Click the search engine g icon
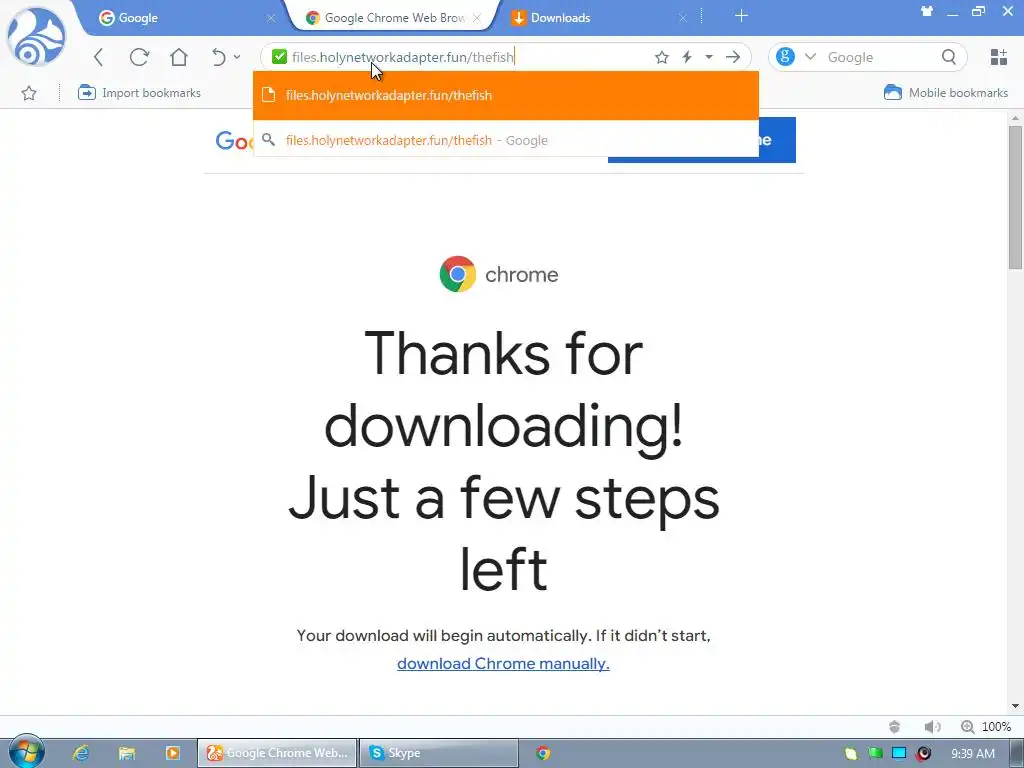Viewport: 1024px width, 768px height. [785, 57]
